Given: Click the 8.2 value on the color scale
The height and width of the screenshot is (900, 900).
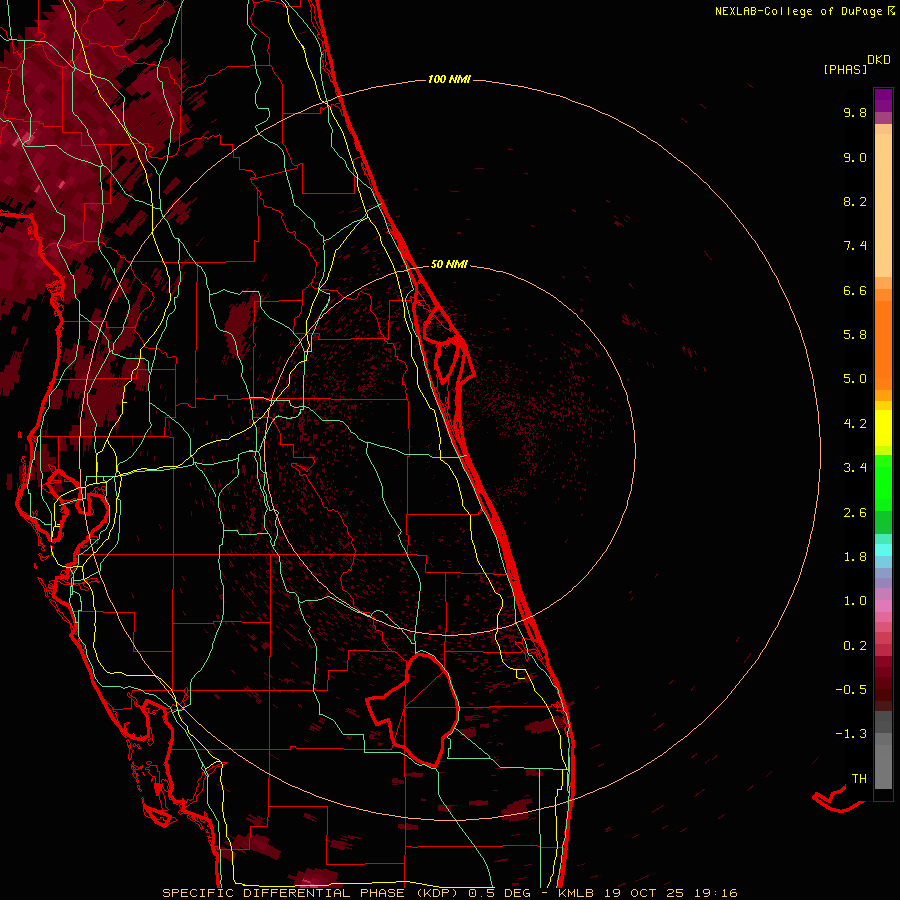Looking at the screenshot, I should point(855,201).
